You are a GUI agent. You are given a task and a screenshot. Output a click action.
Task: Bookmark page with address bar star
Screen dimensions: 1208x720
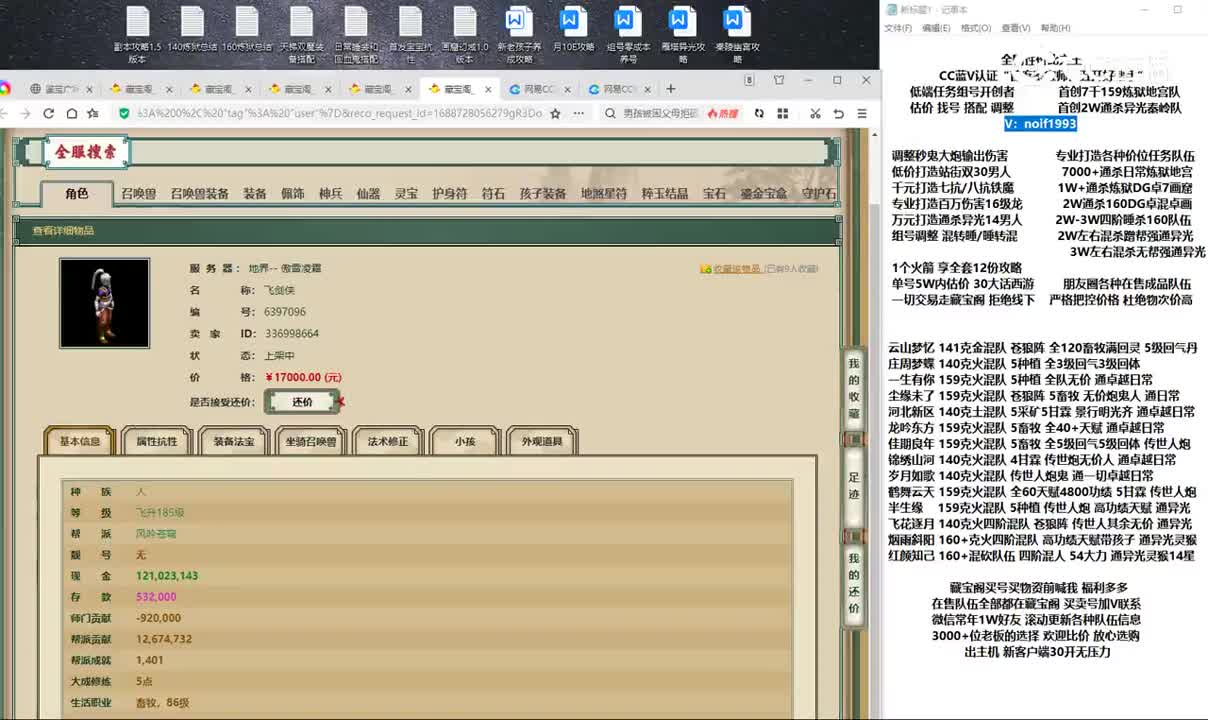coord(555,113)
